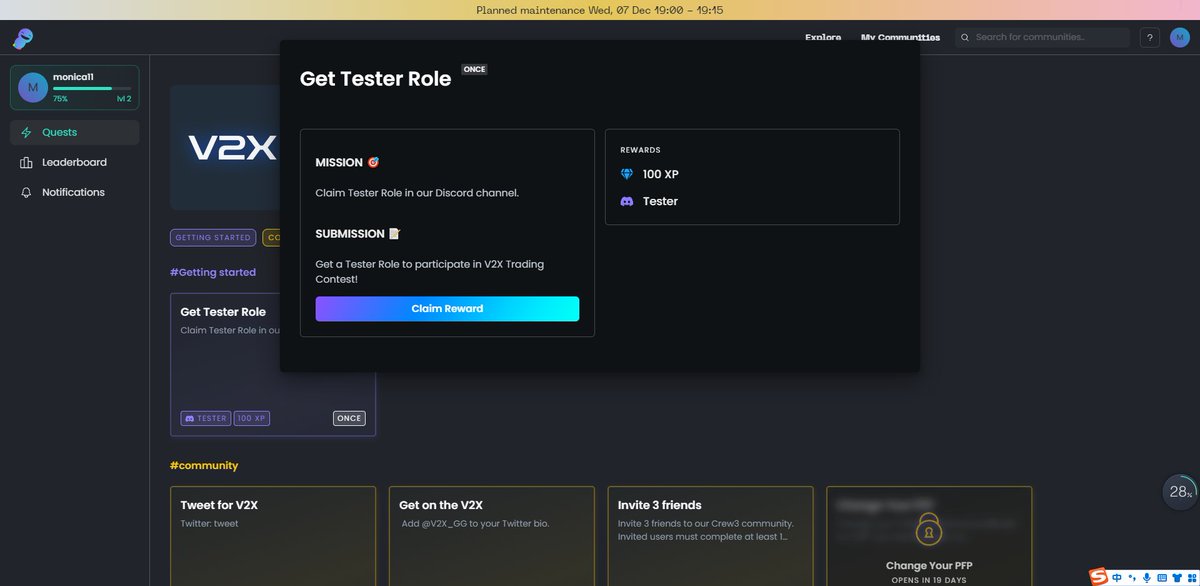Click monica11's round M avatar in sidebar
Screen dimensions: 1200x586
coord(32,87)
